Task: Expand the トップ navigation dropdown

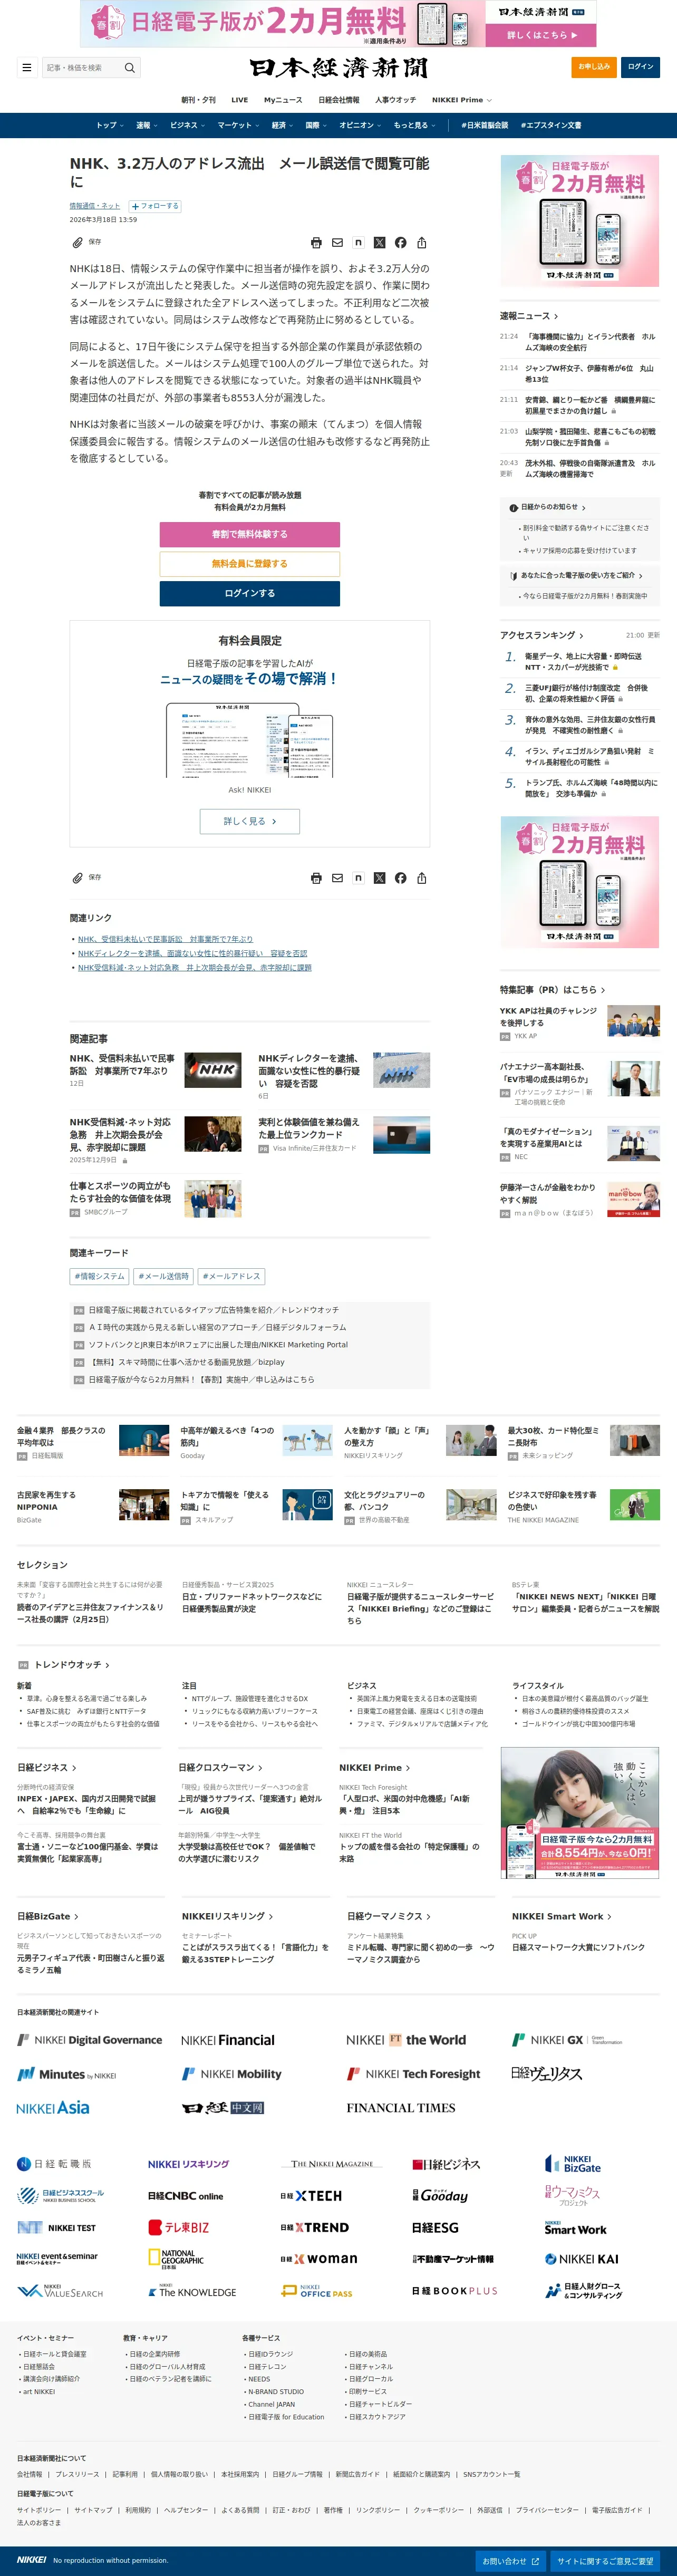Action: [x=110, y=126]
